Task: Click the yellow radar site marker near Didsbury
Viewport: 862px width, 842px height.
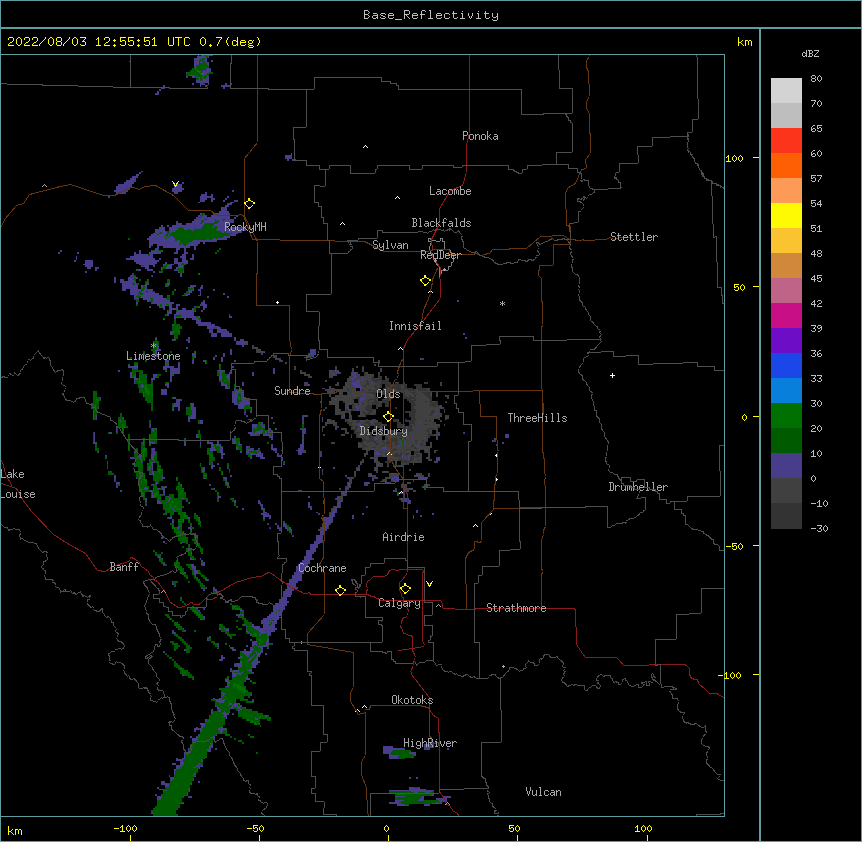Action: pos(389,416)
